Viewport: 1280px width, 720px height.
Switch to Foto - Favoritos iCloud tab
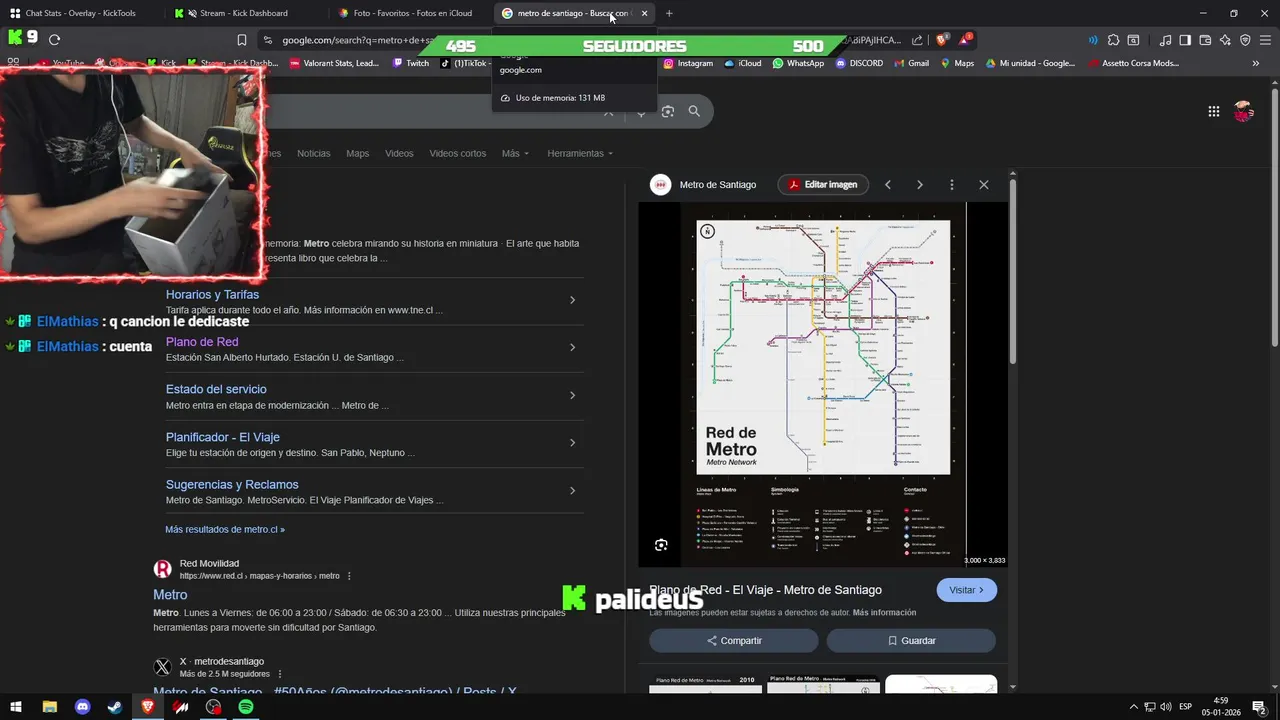(x=410, y=13)
